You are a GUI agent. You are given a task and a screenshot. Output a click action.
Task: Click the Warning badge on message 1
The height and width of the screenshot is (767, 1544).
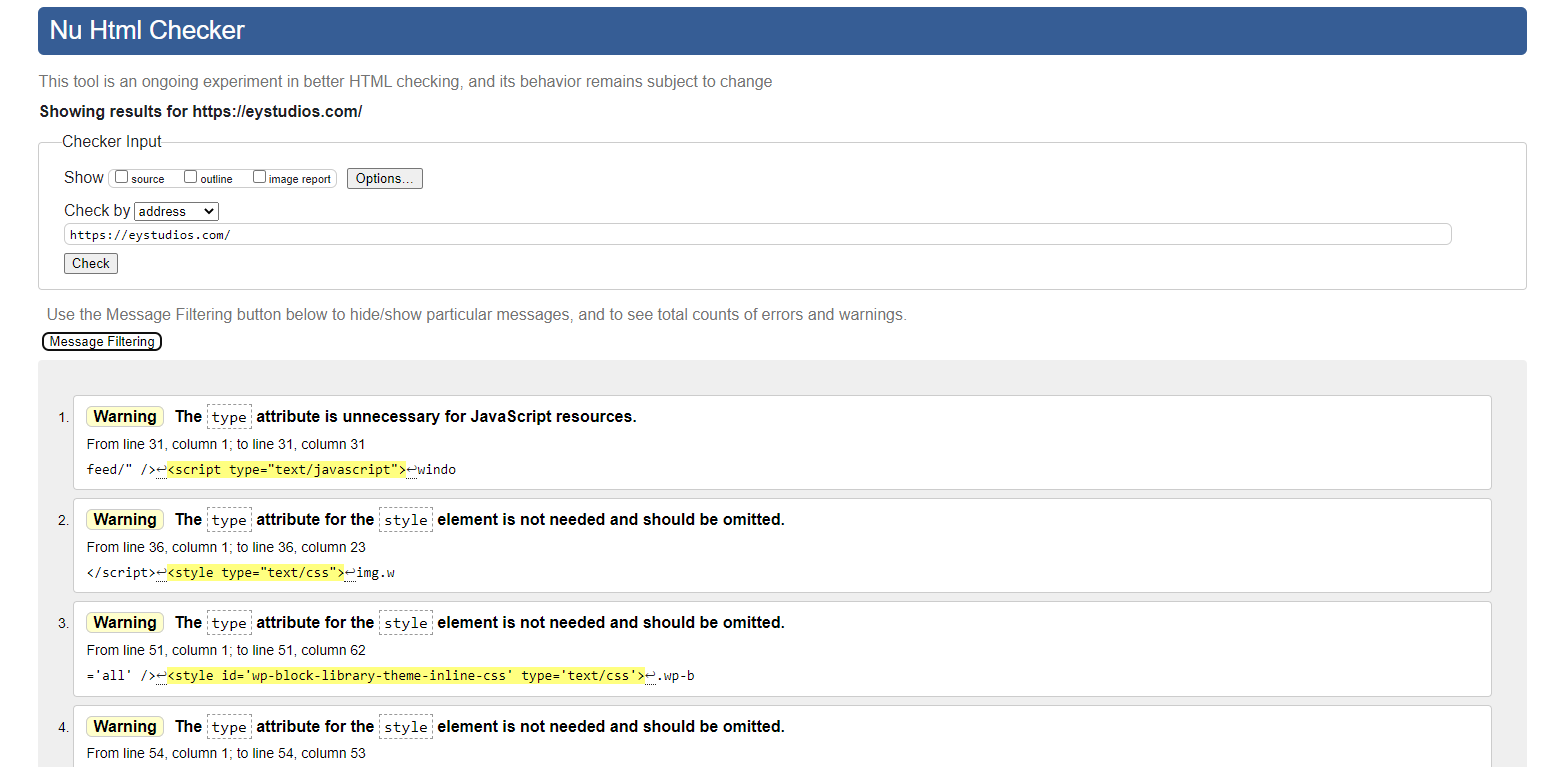tap(124, 416)
